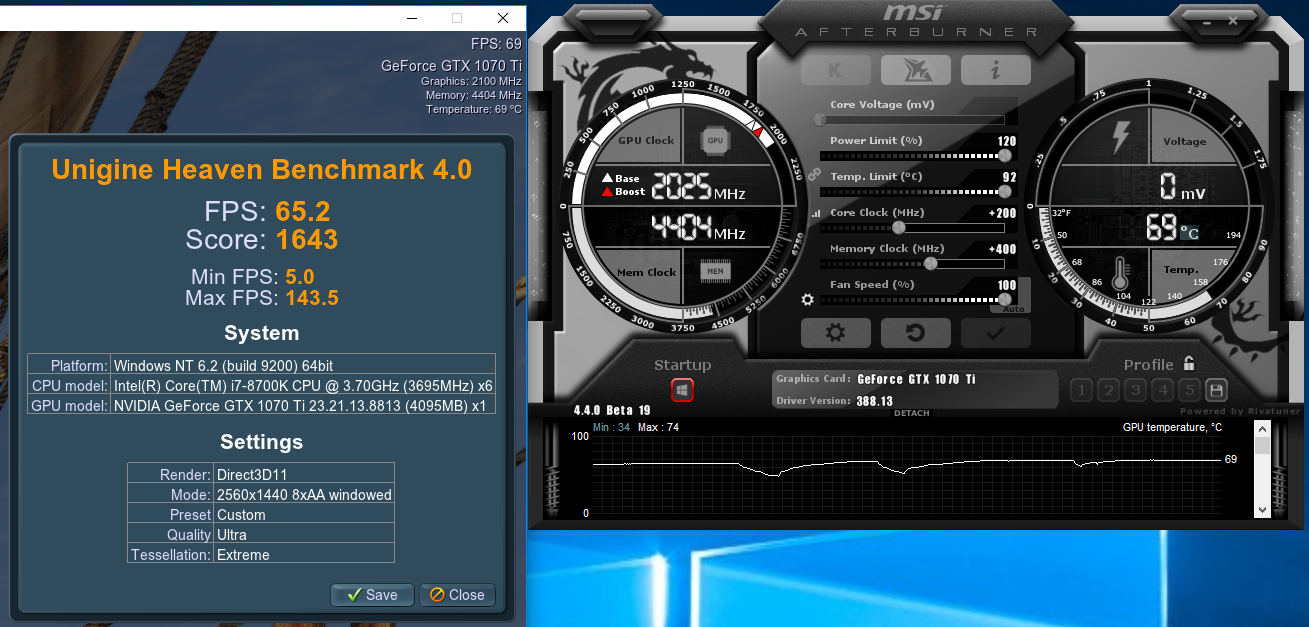The height and width of the screenshot is (627, 1309).
Task: Close the Unigine Heaven window with X
Action: tap(503, 18)
